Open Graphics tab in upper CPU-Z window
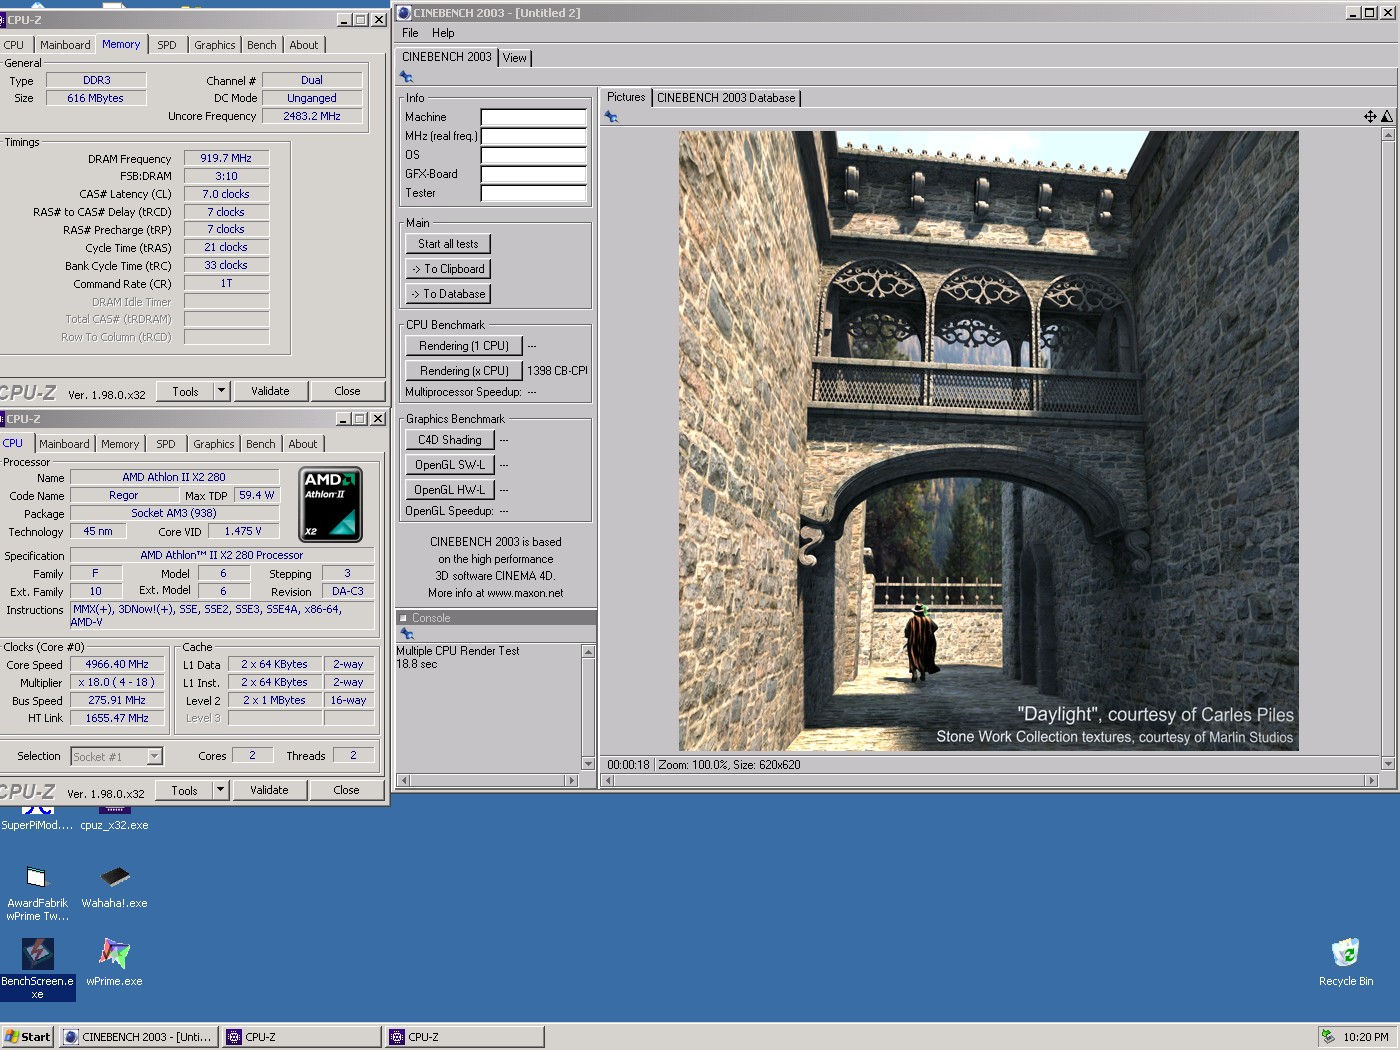1400x1050 pixels. click(215, 45)
